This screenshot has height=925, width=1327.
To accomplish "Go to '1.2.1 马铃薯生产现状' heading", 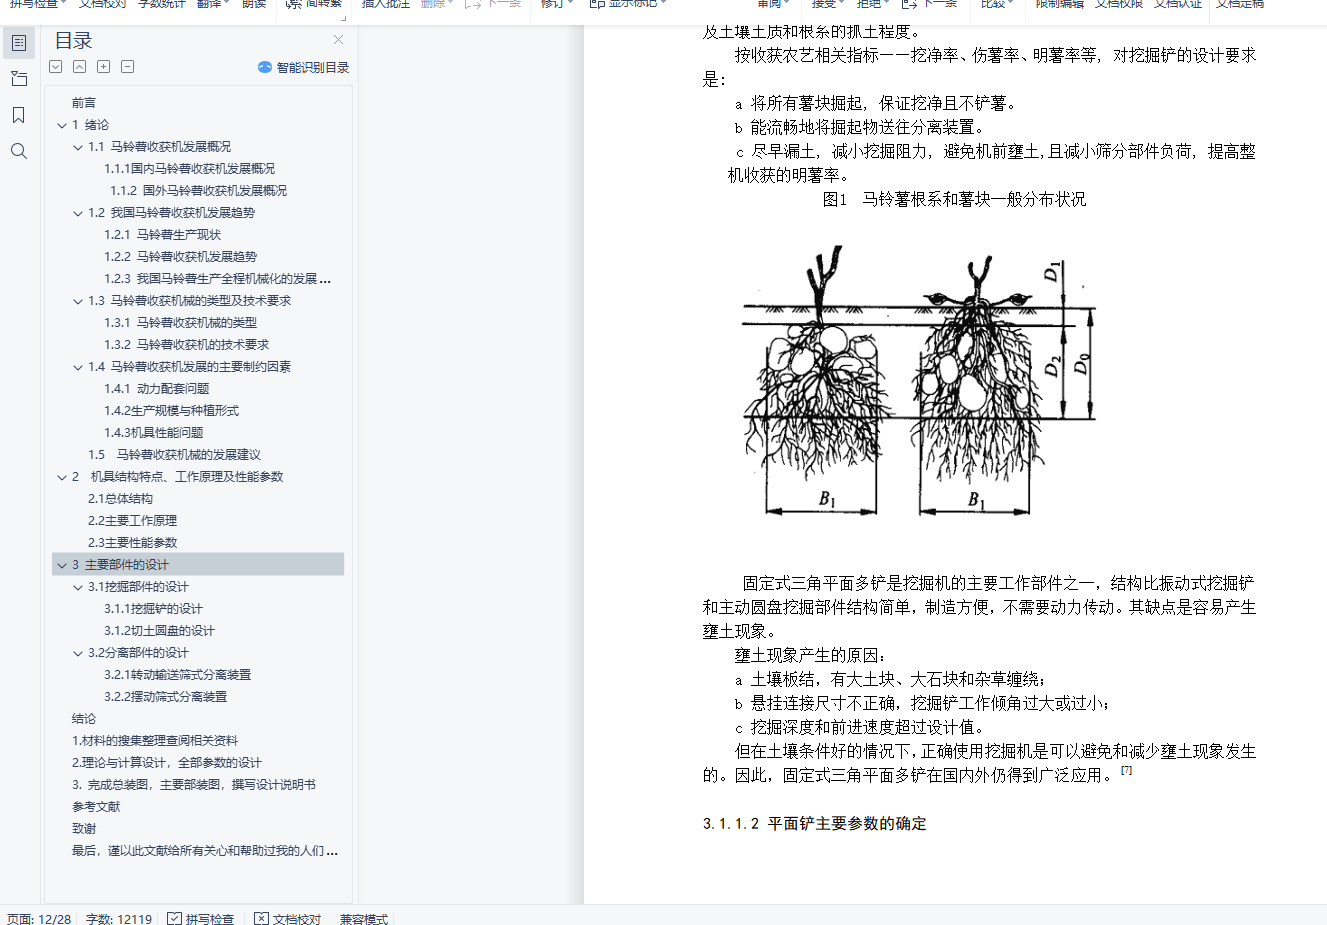I will coord(162,235).
